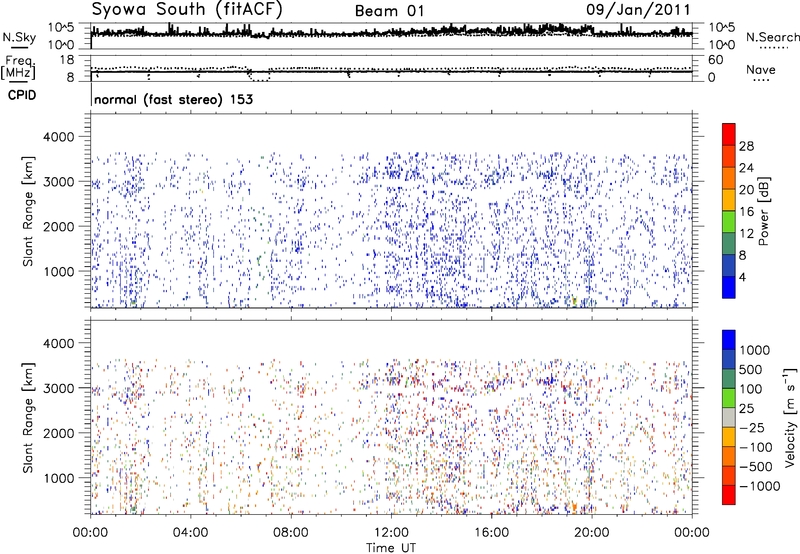Click the noise trace dip near 06:30
Viewport: 800px width, 554px height.
(259, 37)
